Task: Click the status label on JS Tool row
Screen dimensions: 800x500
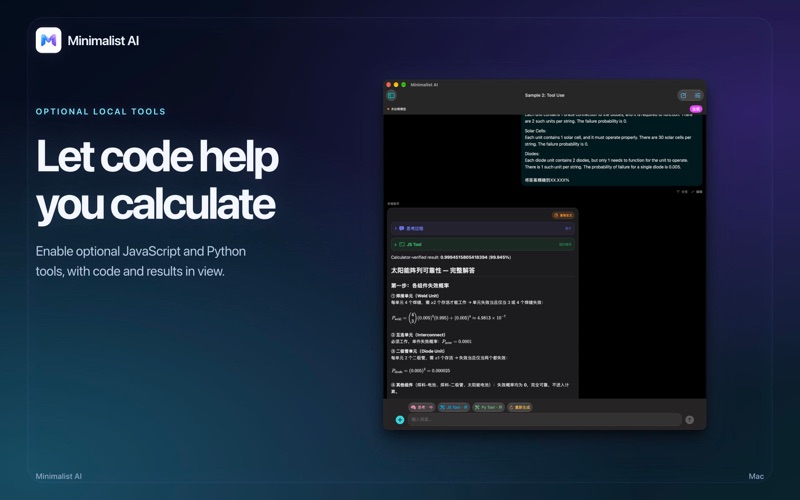Action: (565, 244)
